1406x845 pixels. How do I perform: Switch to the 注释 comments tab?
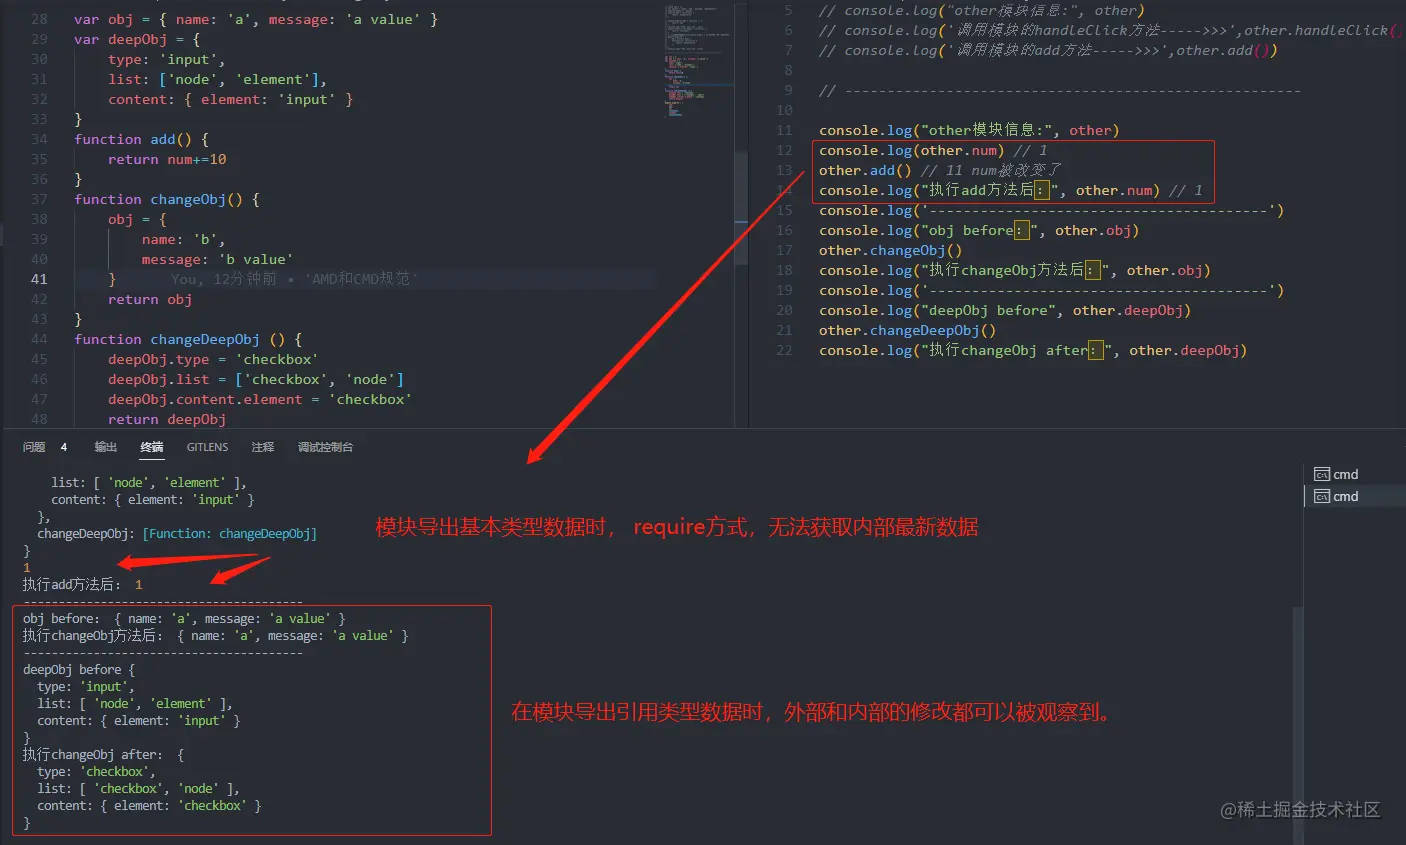click(263, 447)
